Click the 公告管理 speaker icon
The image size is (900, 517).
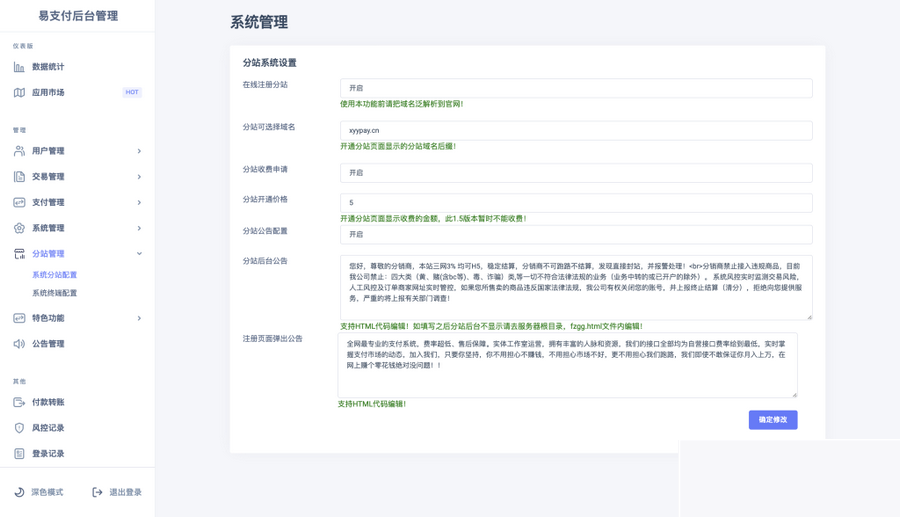(x=19, y=344)
